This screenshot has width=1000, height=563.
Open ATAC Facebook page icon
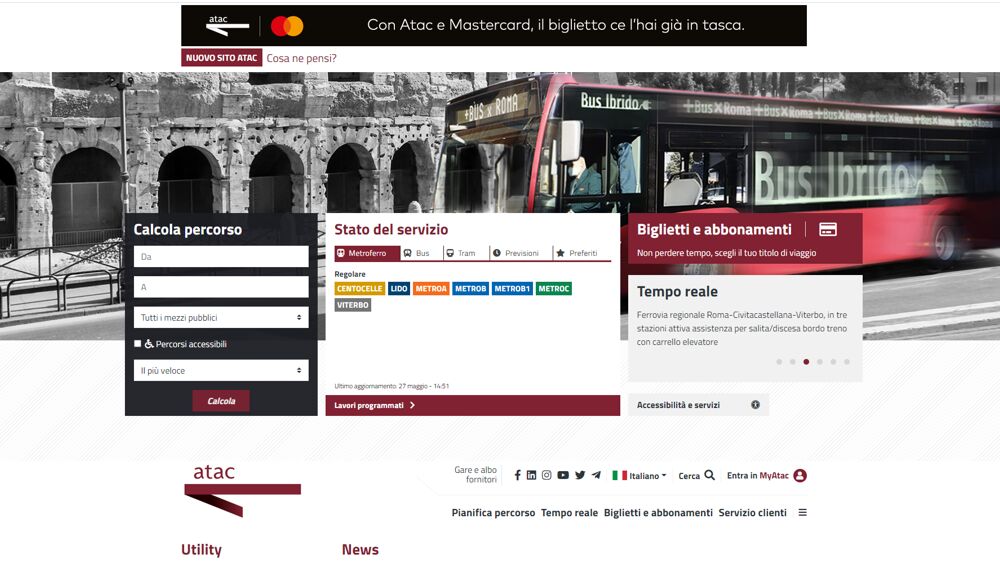517,476
